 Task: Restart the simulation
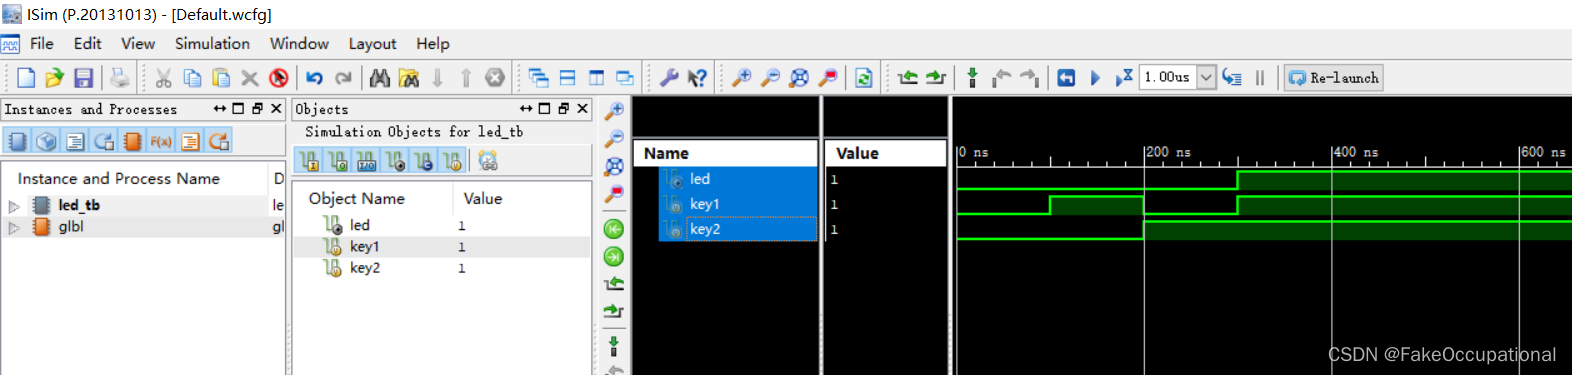coord(1066,78)
